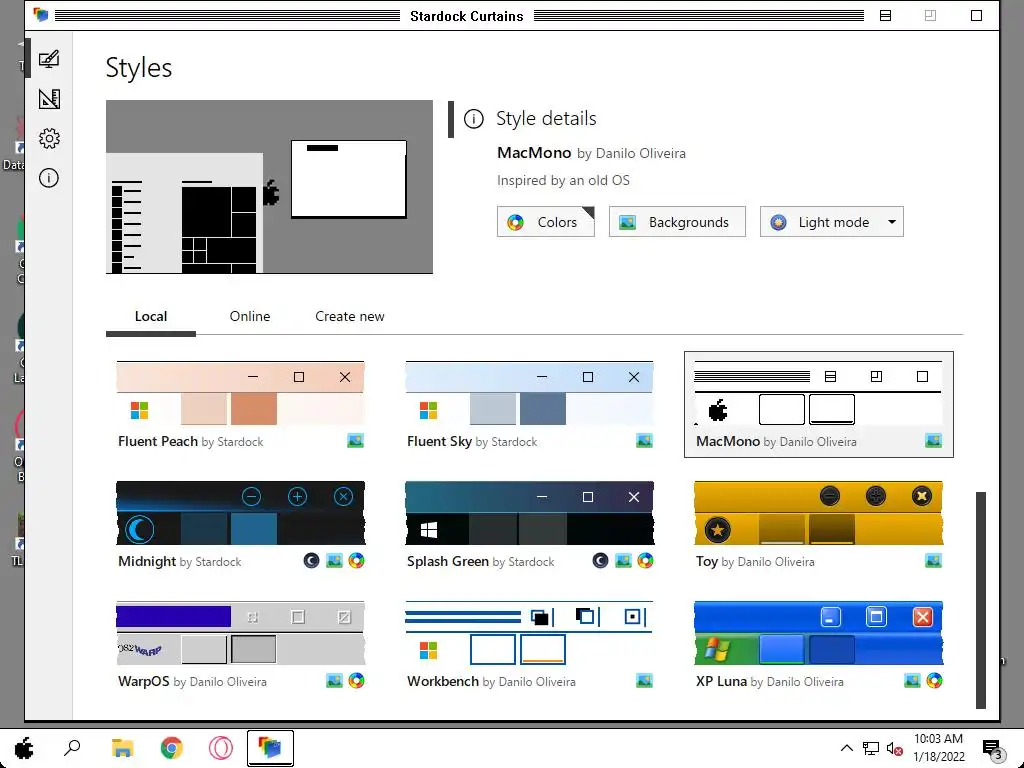Switch to the Online tab
The image size is (1024, 768).
point(249,317)
